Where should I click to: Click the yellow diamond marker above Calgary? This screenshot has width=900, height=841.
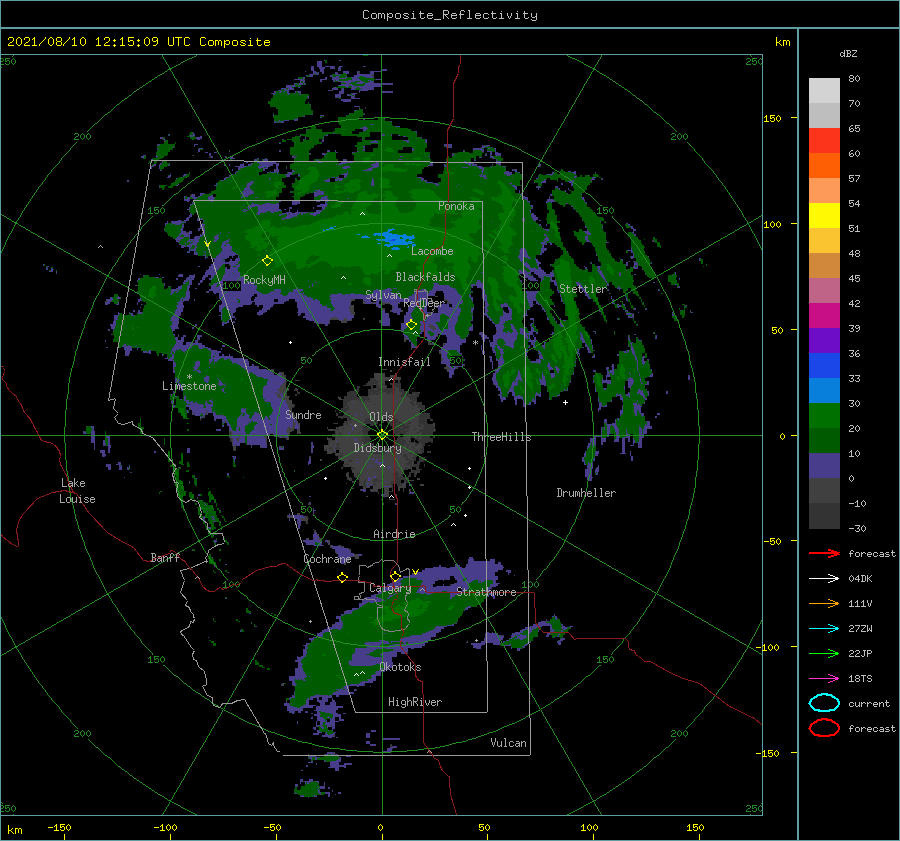click(395, 576)
